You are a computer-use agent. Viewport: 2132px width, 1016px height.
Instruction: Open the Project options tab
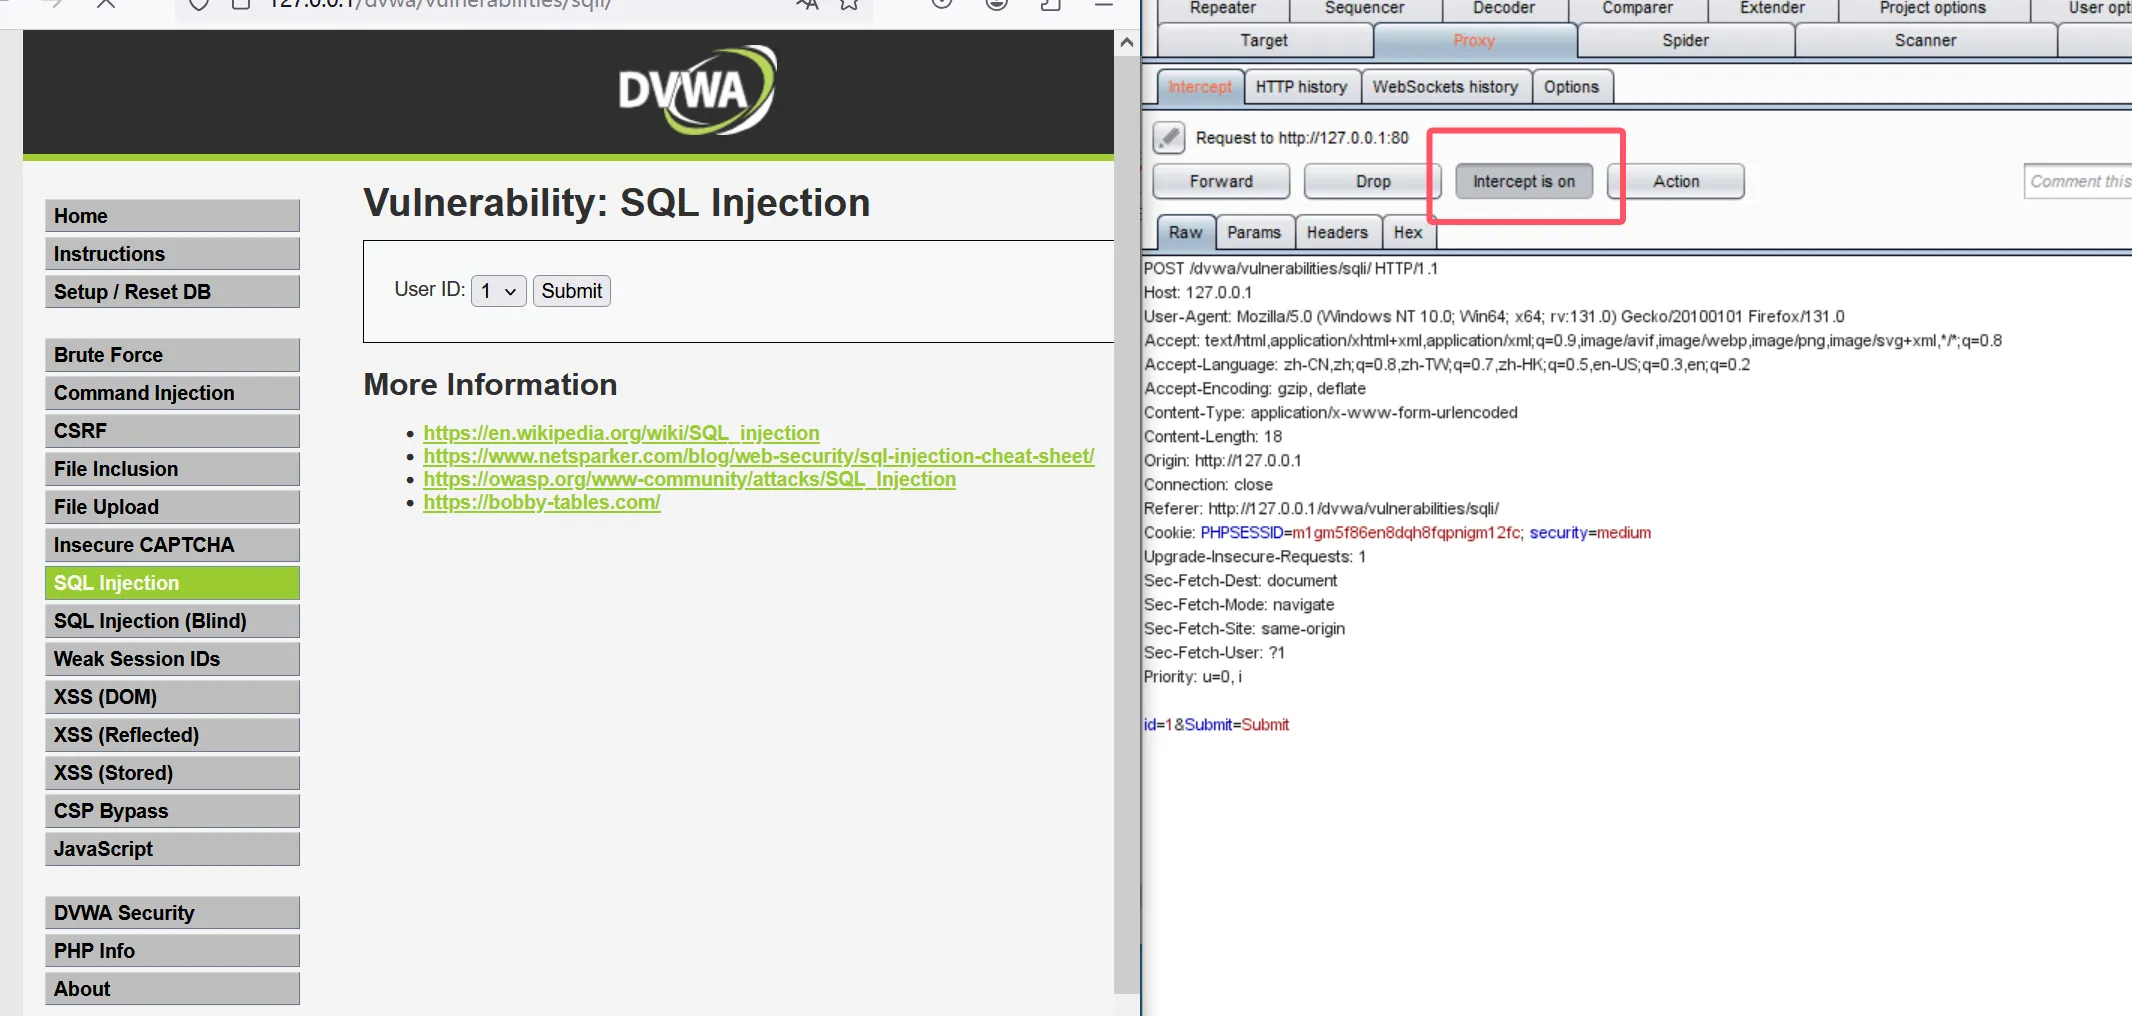pos(1932,9)
